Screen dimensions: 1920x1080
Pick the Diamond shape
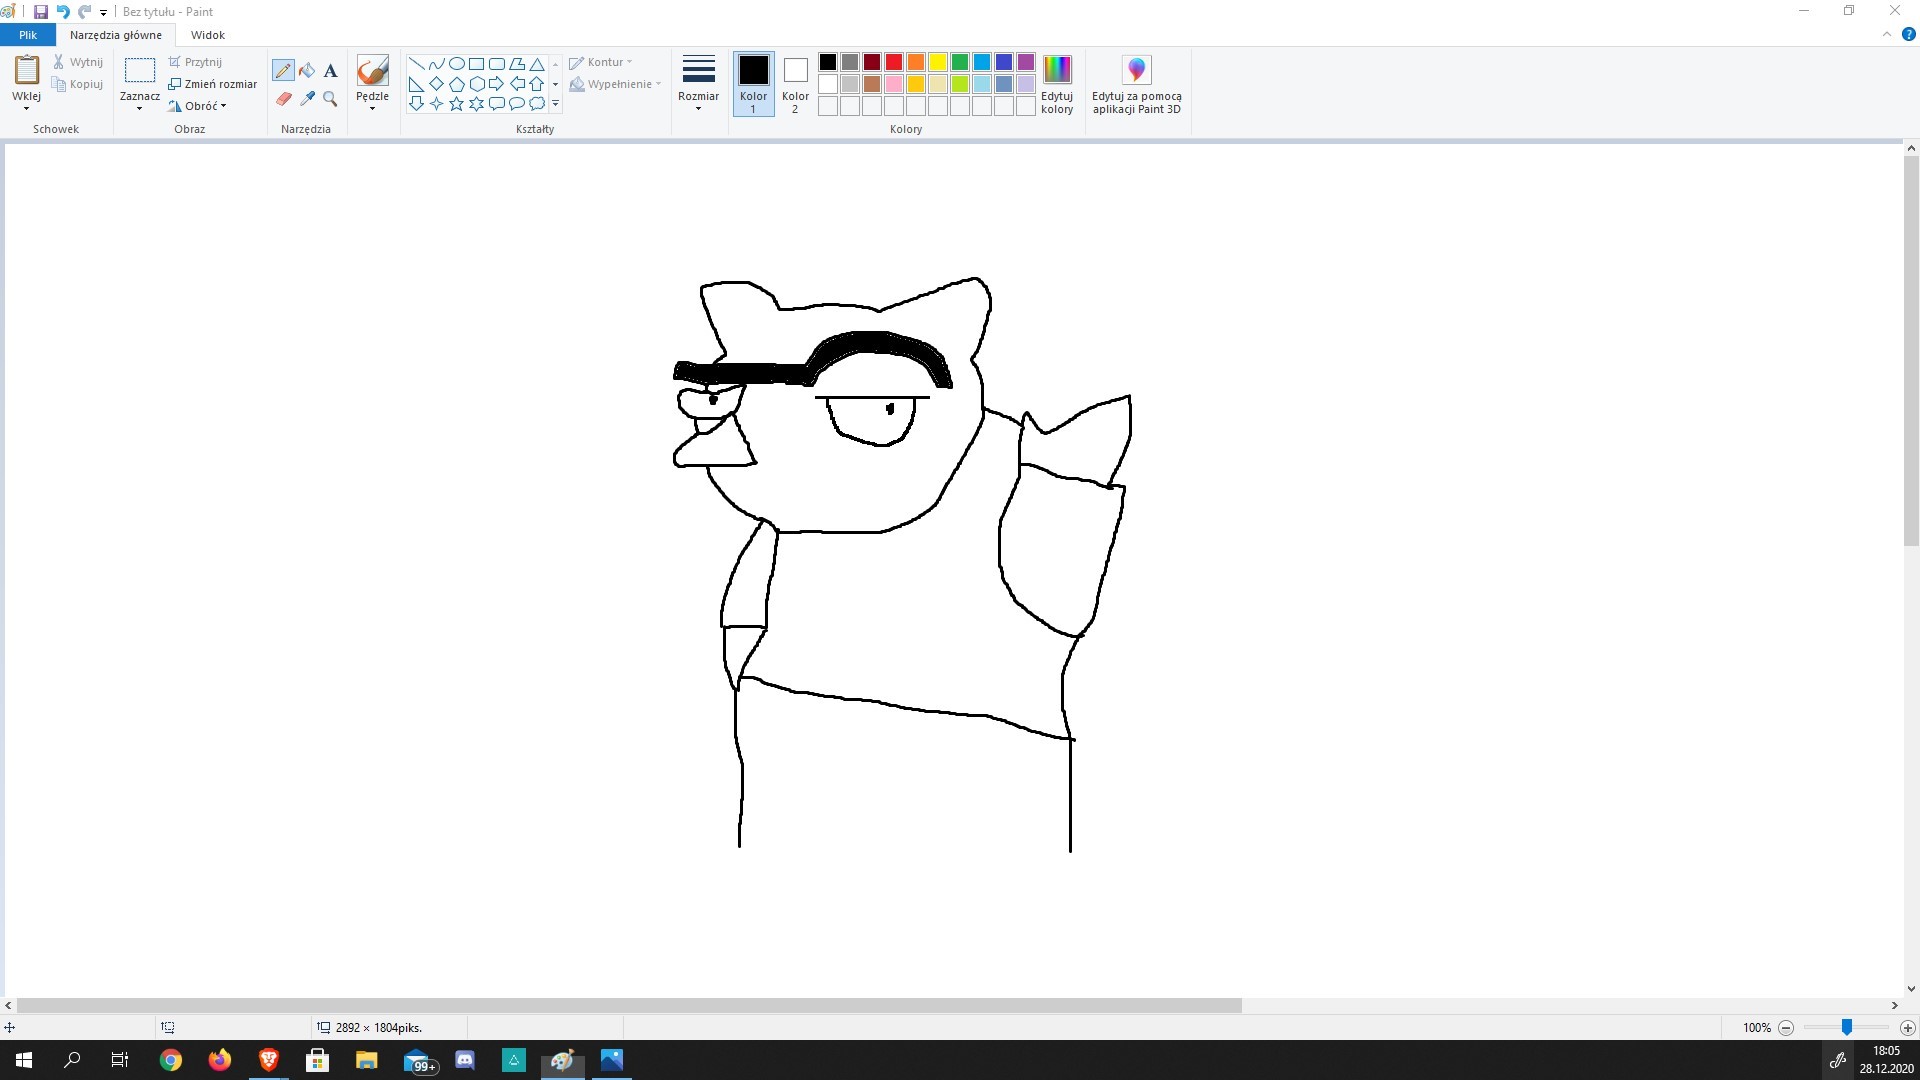coord(436,83)
